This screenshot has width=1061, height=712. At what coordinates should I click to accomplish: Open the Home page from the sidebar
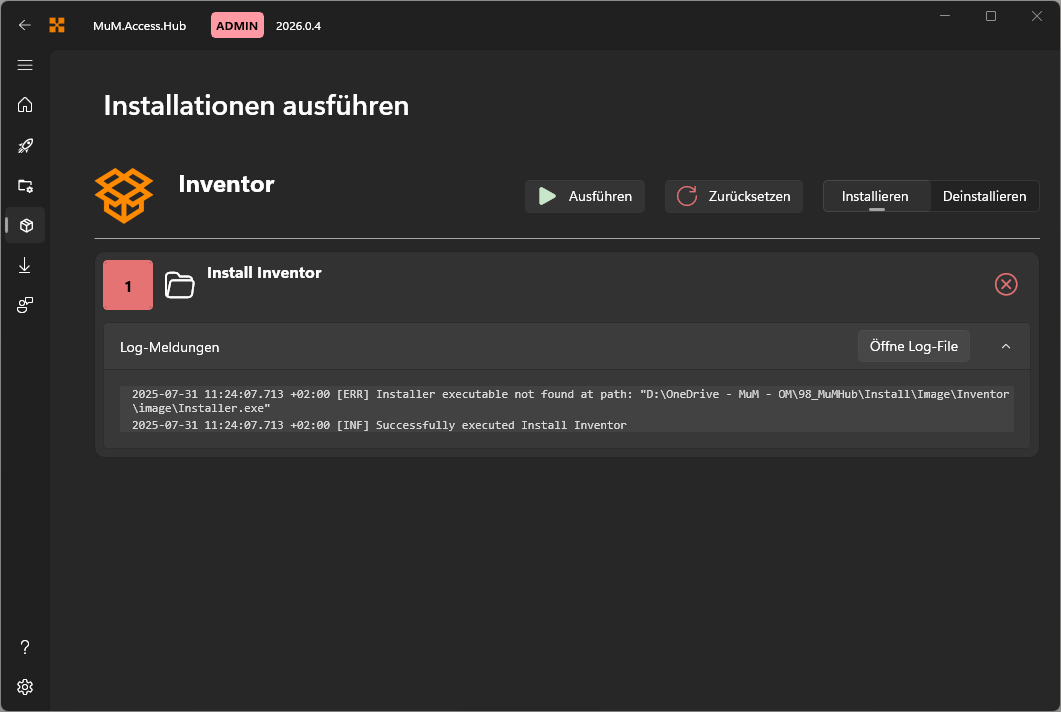[25, 105]
